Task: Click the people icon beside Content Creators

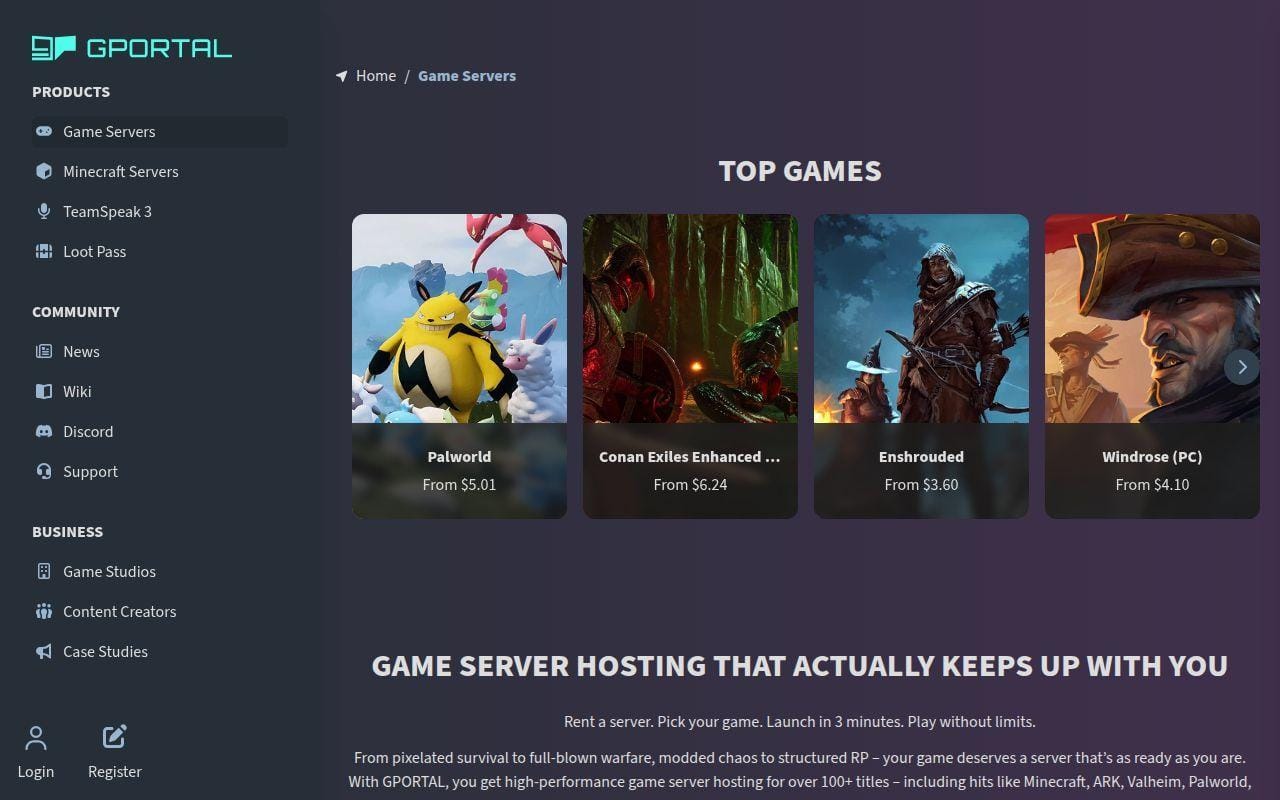Action: [x=44, y=611]
